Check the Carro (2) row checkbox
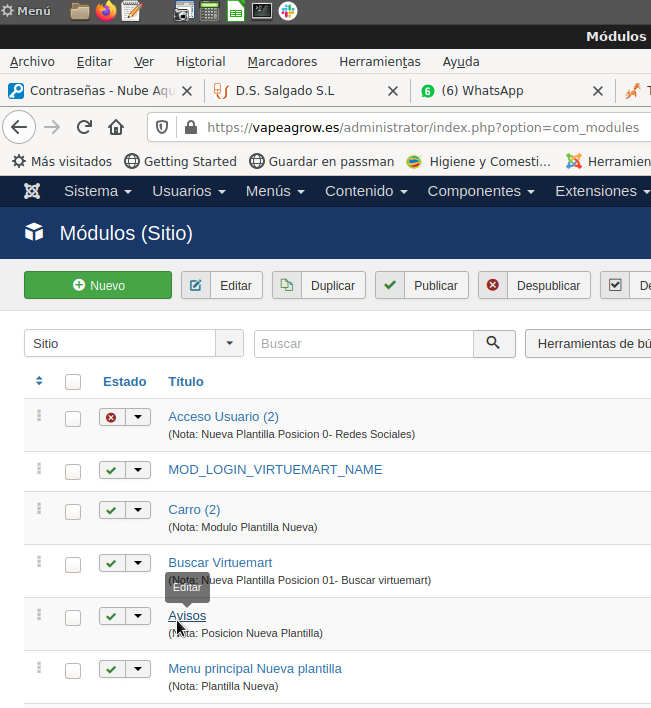651x708 pixels. (73, 512)
